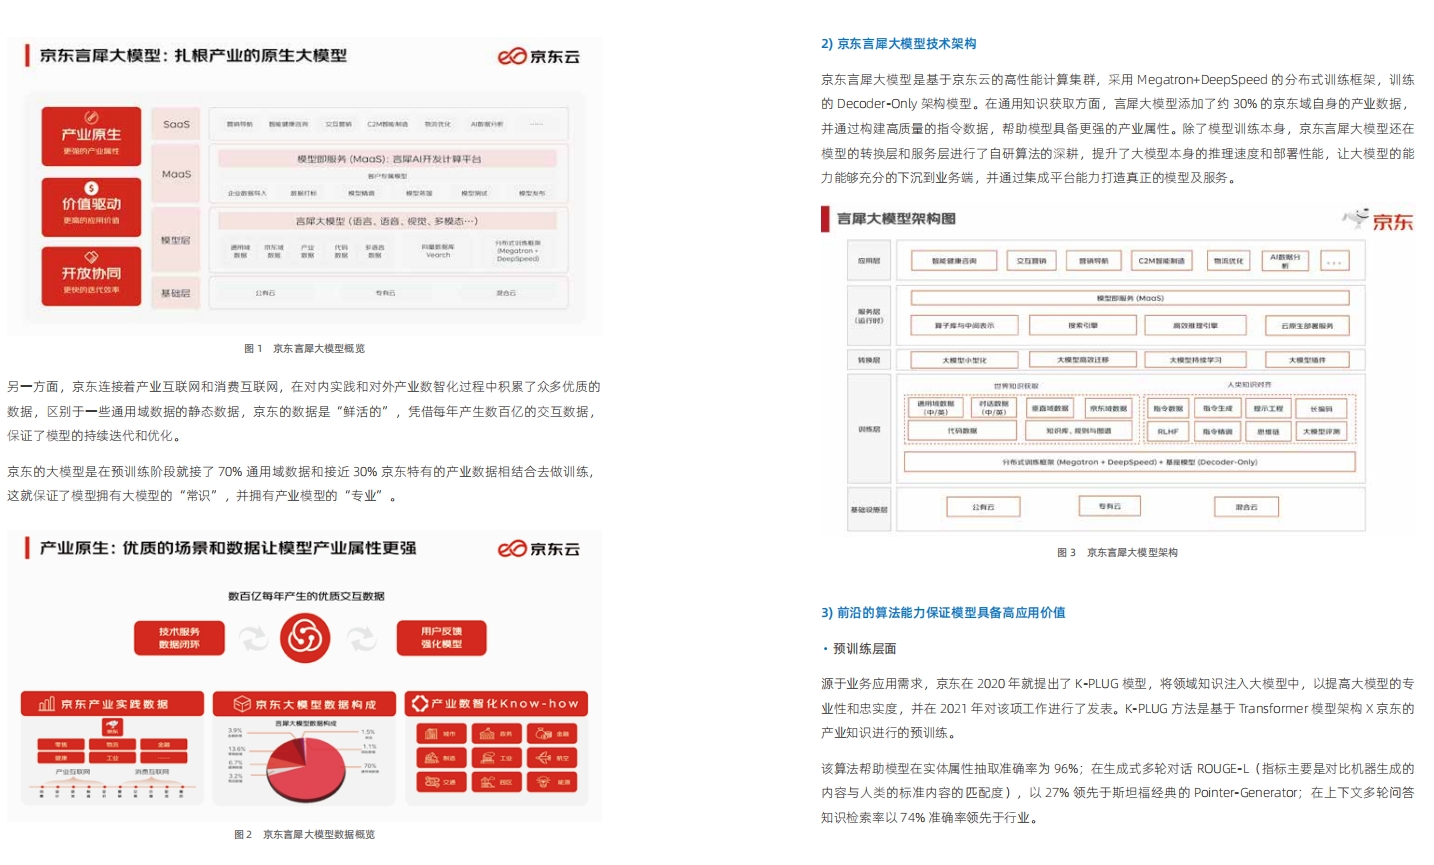This screenshot has width=1434, height=865.
Task: Click the 城市 tile in Know-how grid
Action: (x=441, y=733)
